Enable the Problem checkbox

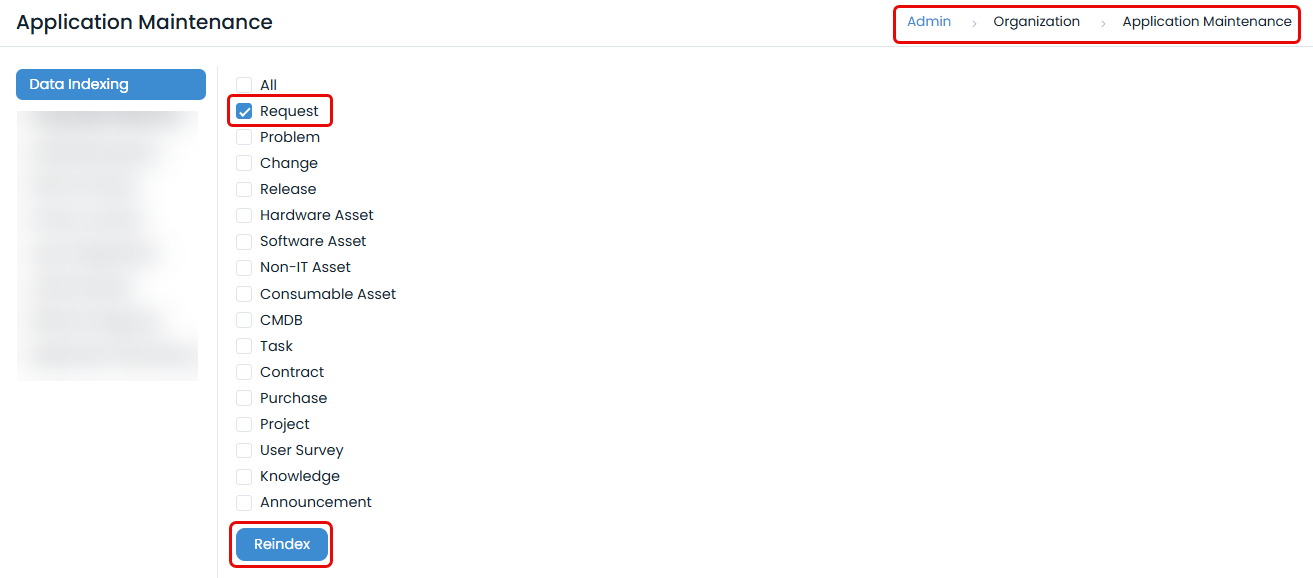[244, 137]
